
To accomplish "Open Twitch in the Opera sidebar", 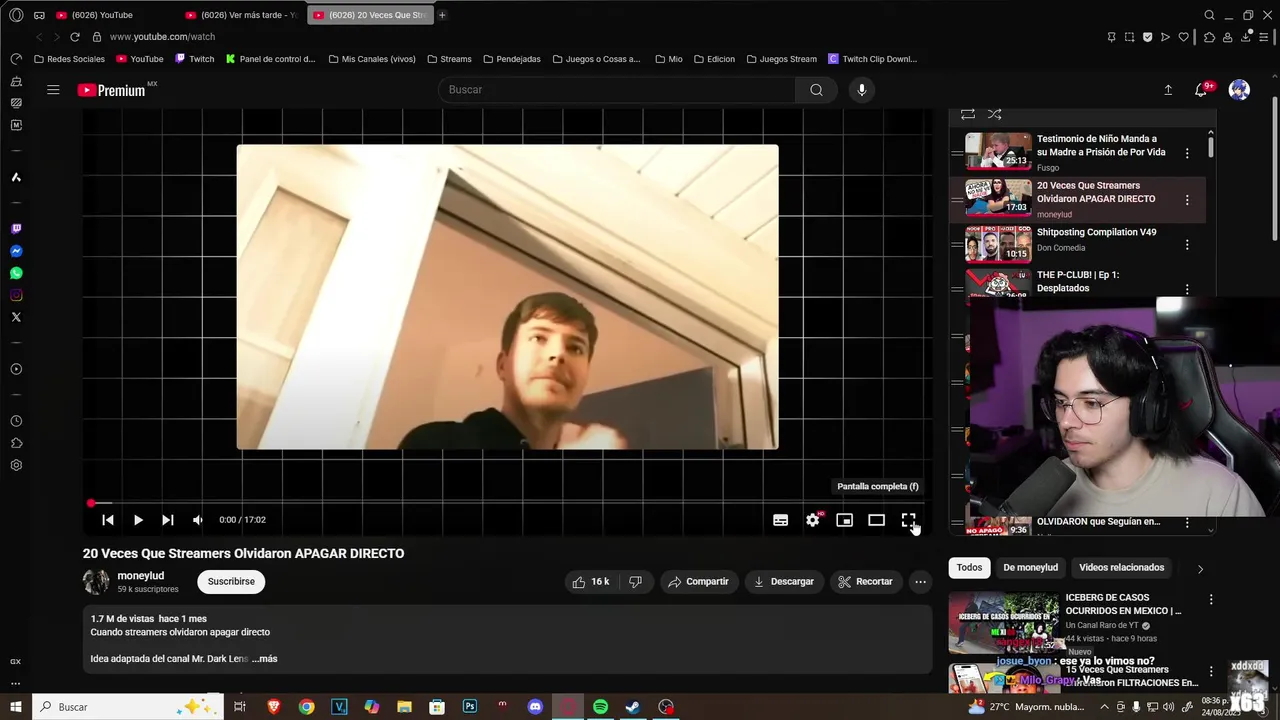I will [16, 229].
